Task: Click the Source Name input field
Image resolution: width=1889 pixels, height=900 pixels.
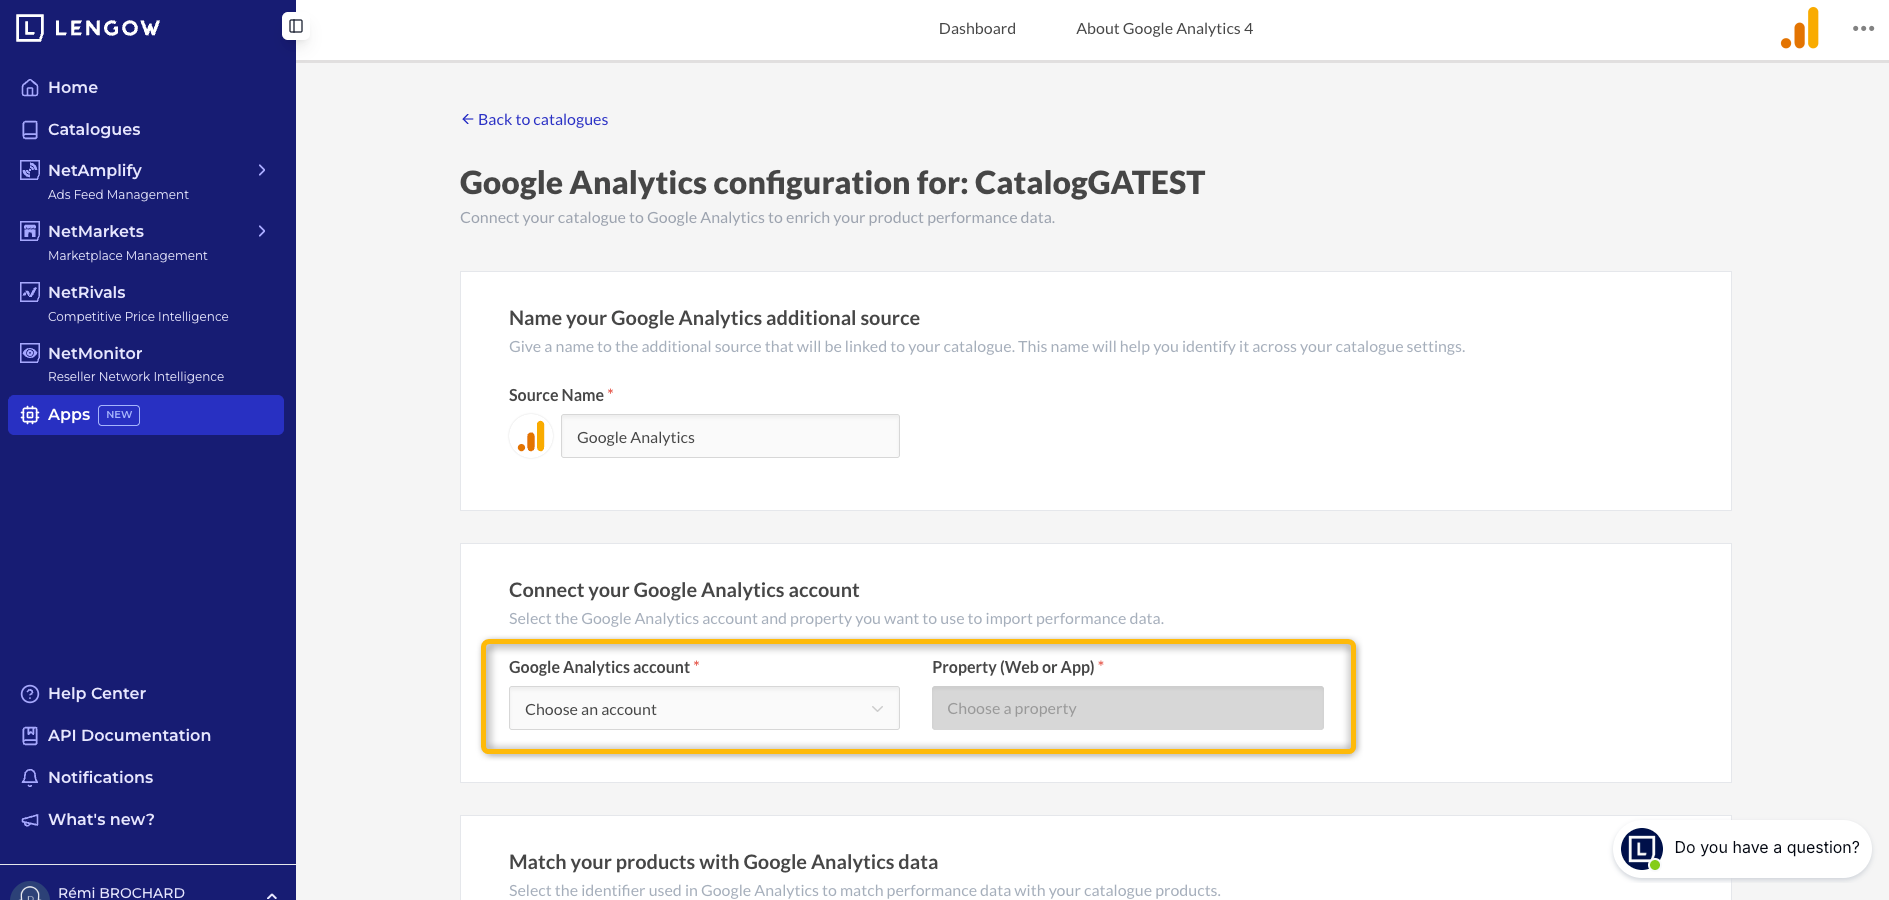Action: click(x=730, y=436)
